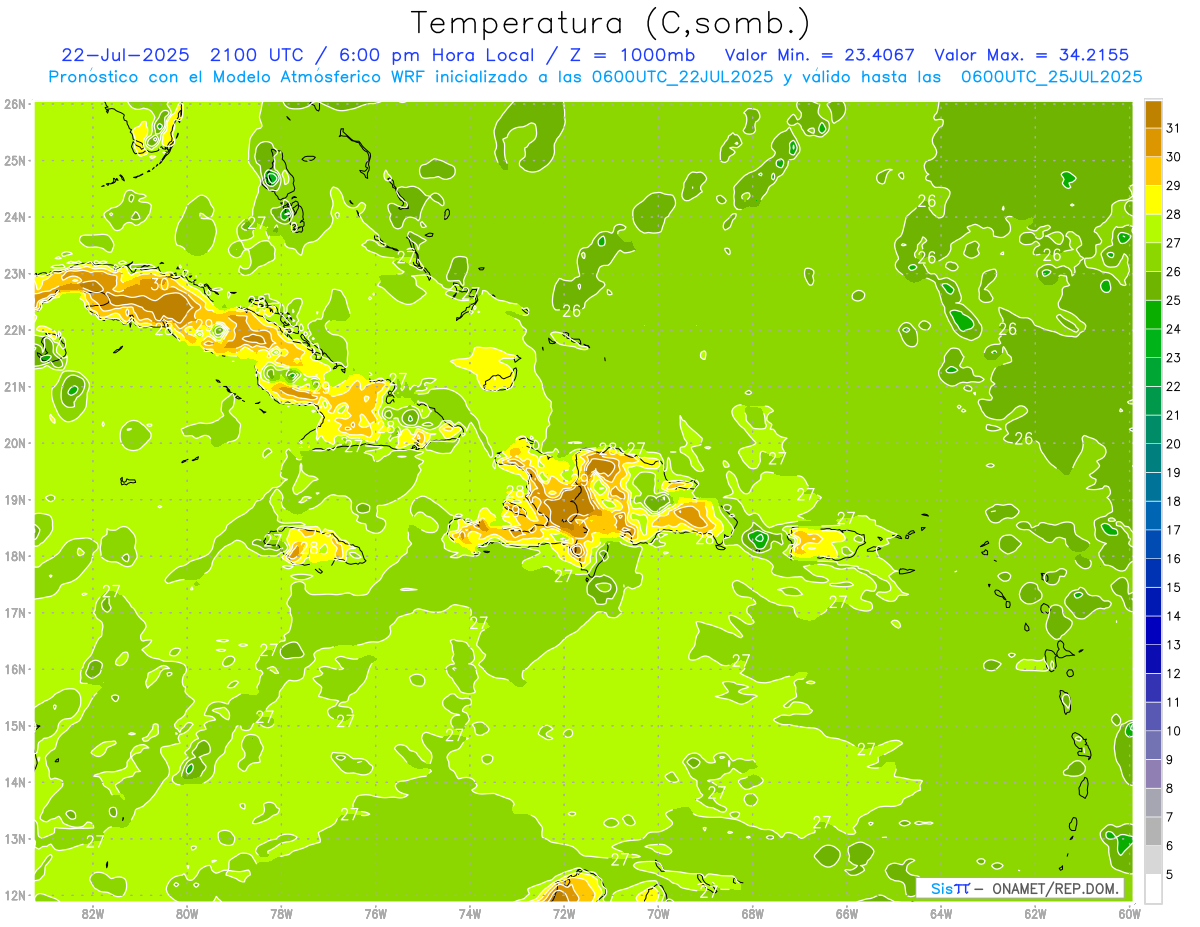
Task: Click the legend swatch between 24 and 25
Action: (1154, 314)
